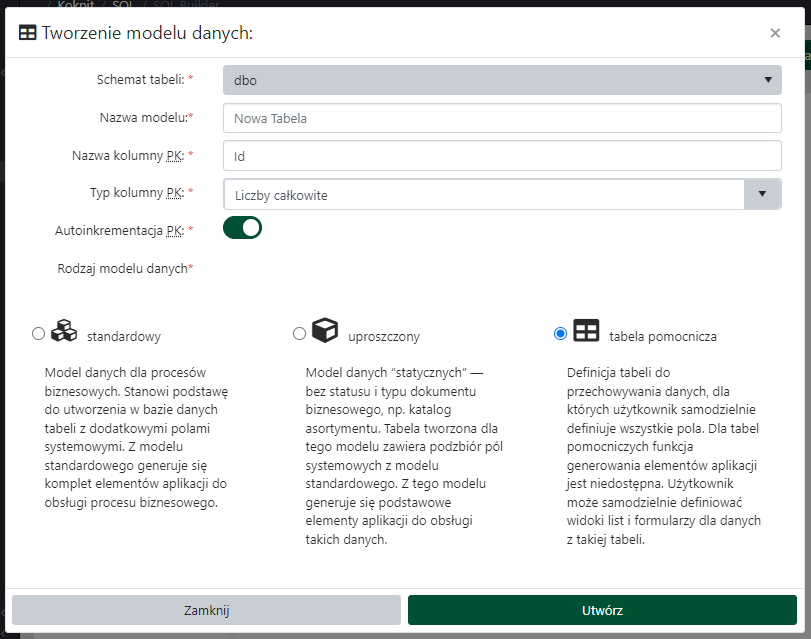The image size is (811, 639).
Task: Choose the uproszczony model radio option
Action: tap(299, 334)
